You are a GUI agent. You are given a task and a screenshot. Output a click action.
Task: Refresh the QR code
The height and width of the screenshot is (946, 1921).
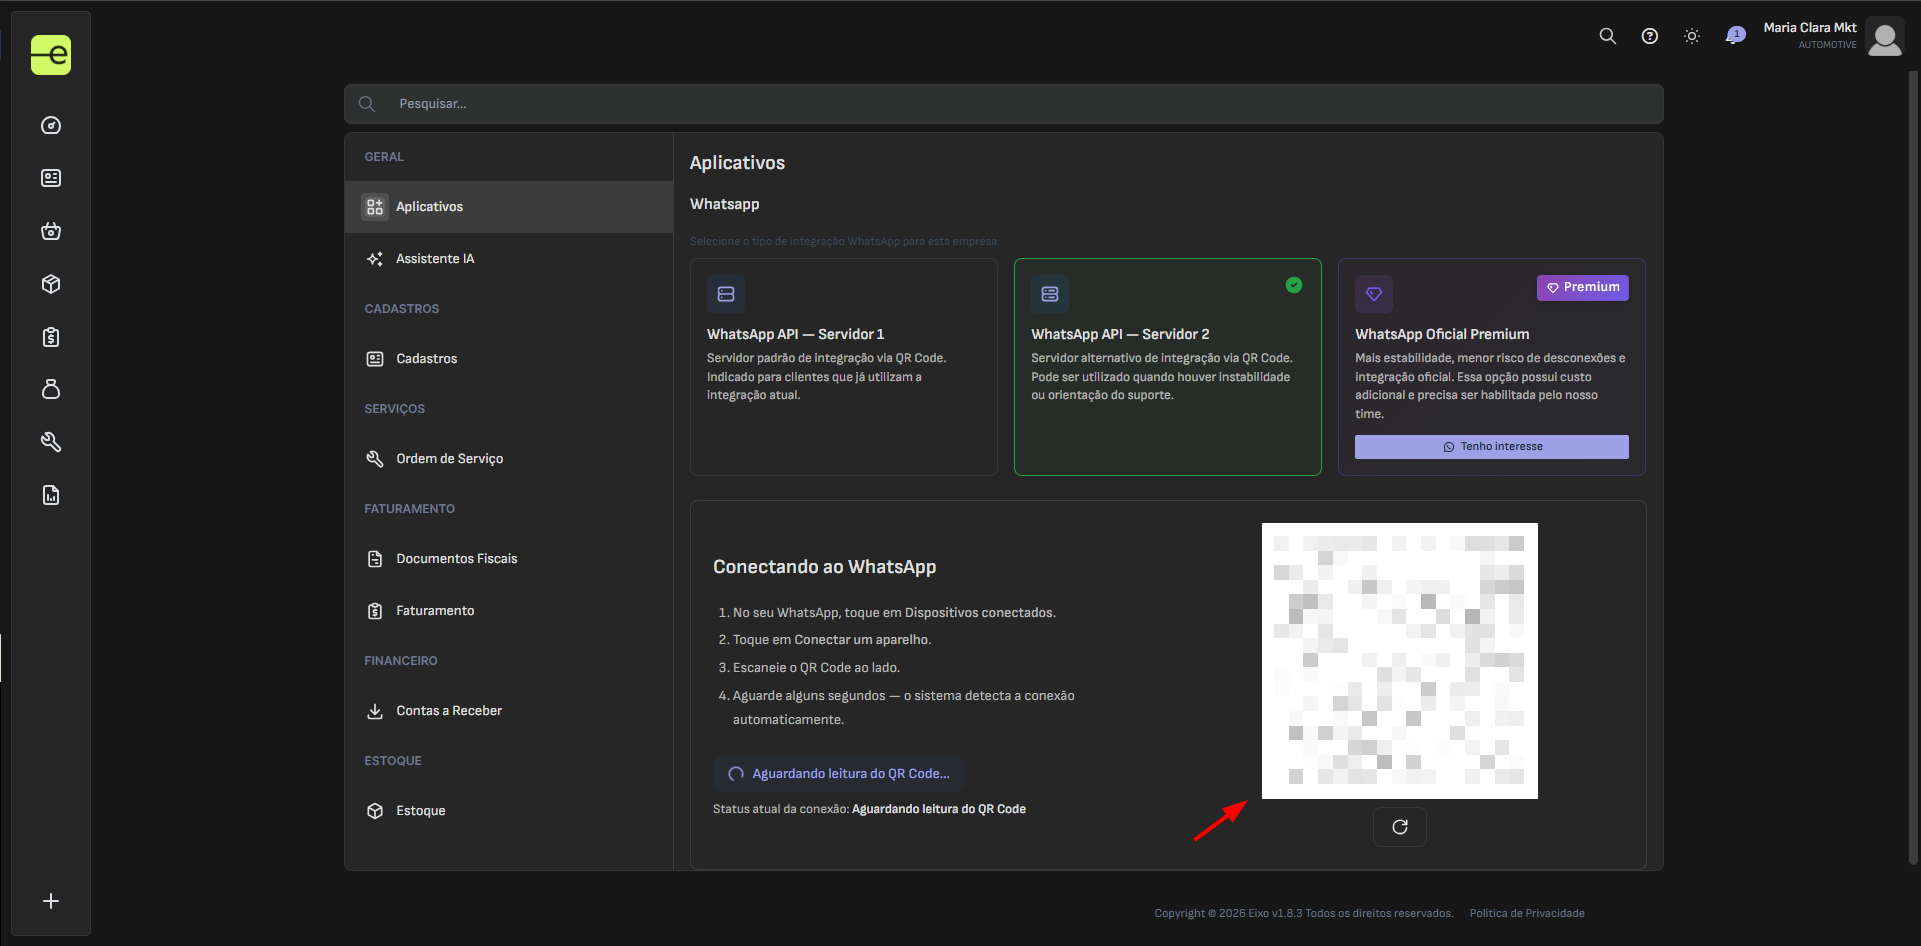pyautogui.click(x=1400, y=827)
